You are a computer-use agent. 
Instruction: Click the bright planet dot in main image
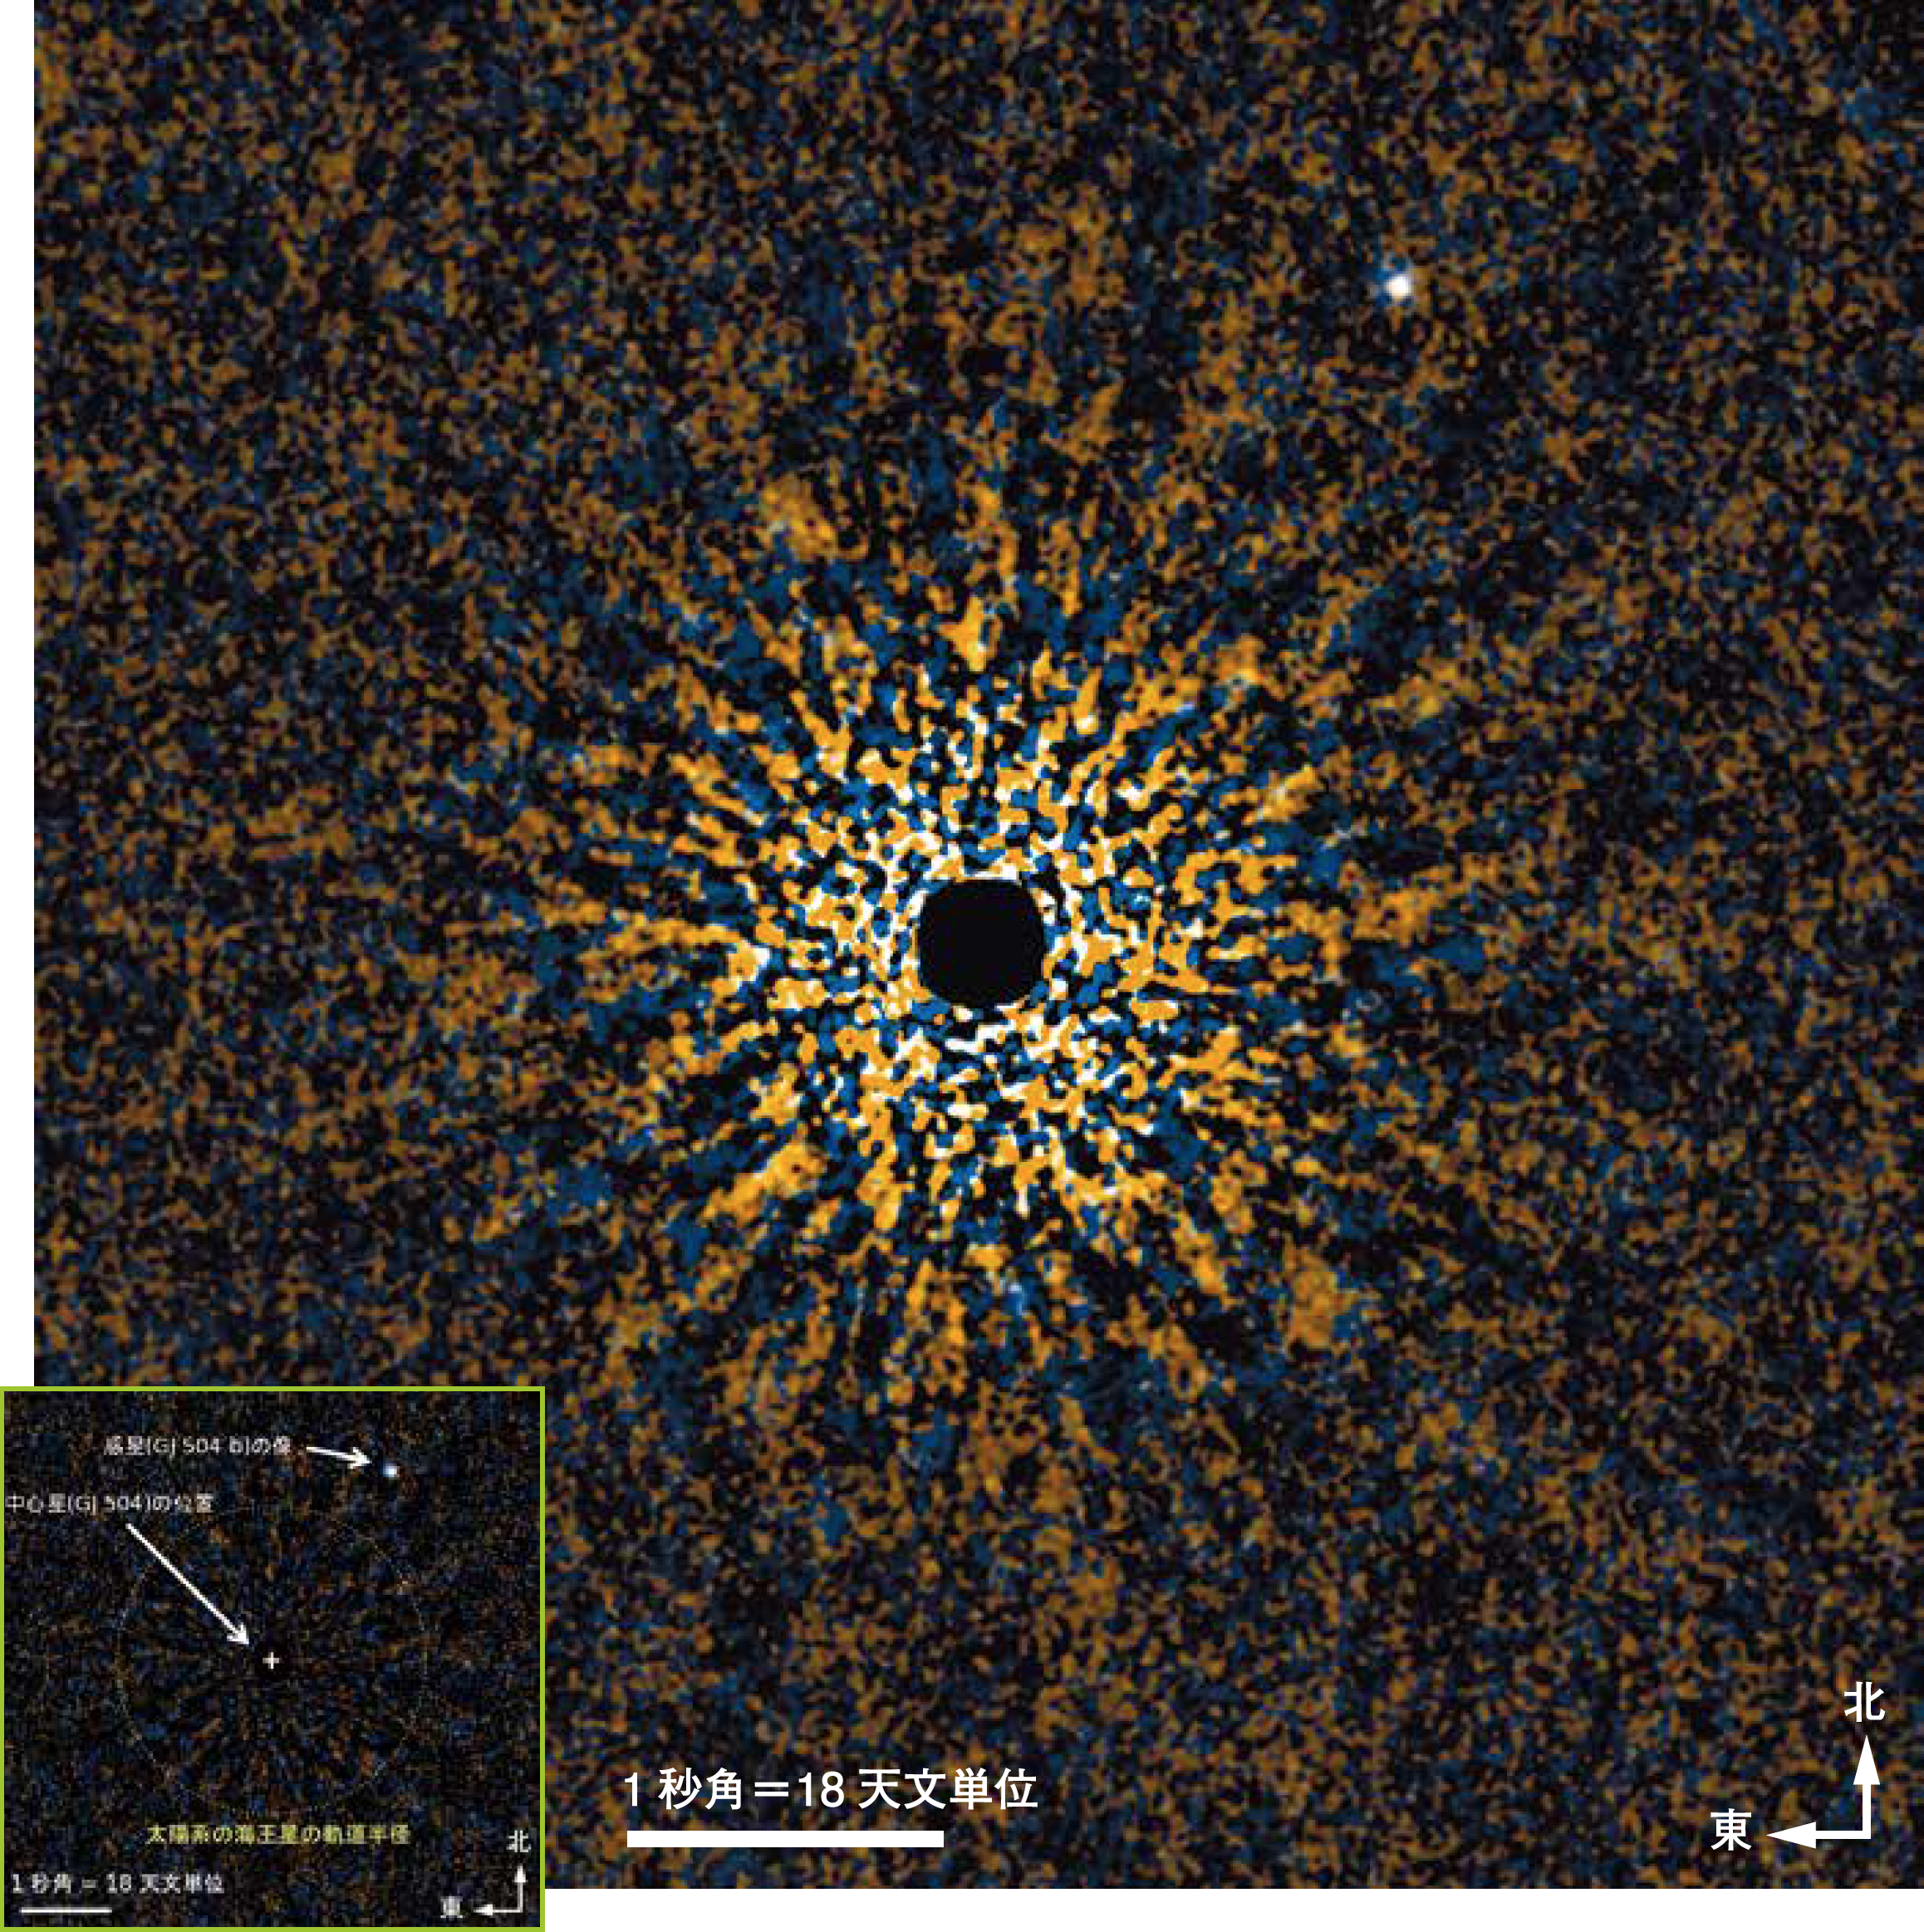click(x=1398, y=286)
